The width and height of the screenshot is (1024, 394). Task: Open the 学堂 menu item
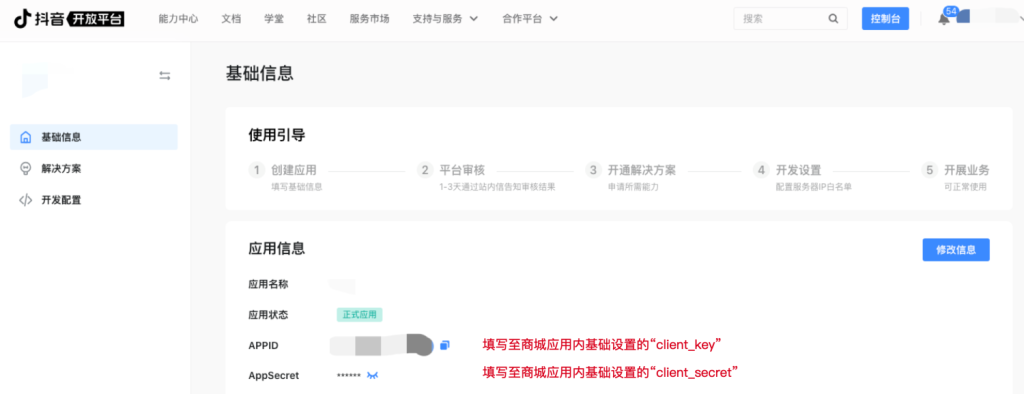pyautogui.click(x=274, y=19)
